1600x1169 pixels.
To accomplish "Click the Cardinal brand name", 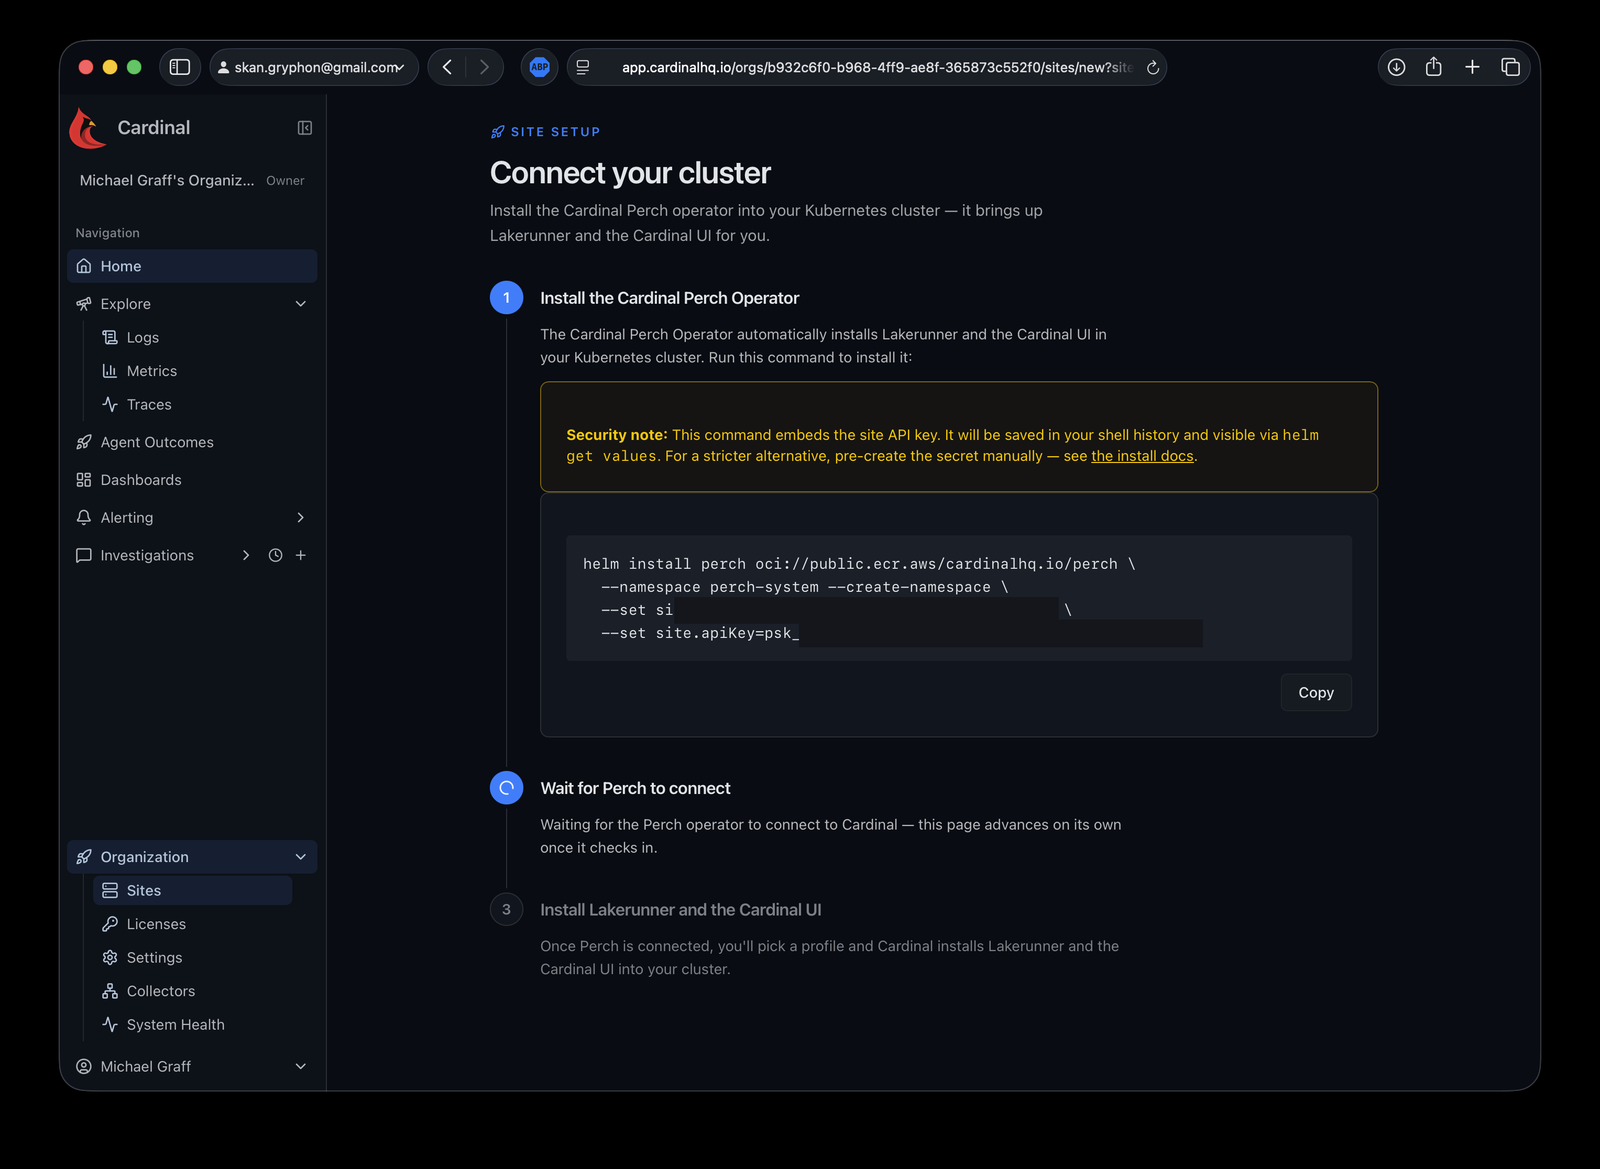I will (x=154, y=128).
